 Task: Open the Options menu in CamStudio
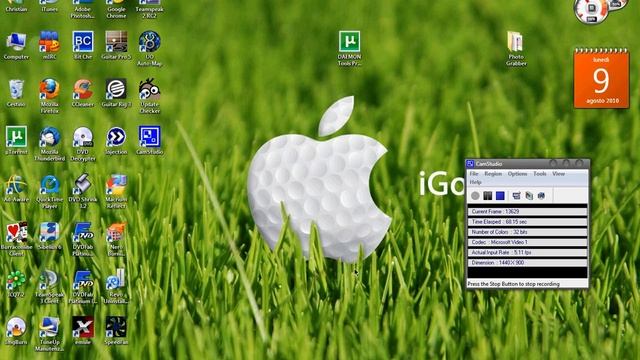[518, 174]
